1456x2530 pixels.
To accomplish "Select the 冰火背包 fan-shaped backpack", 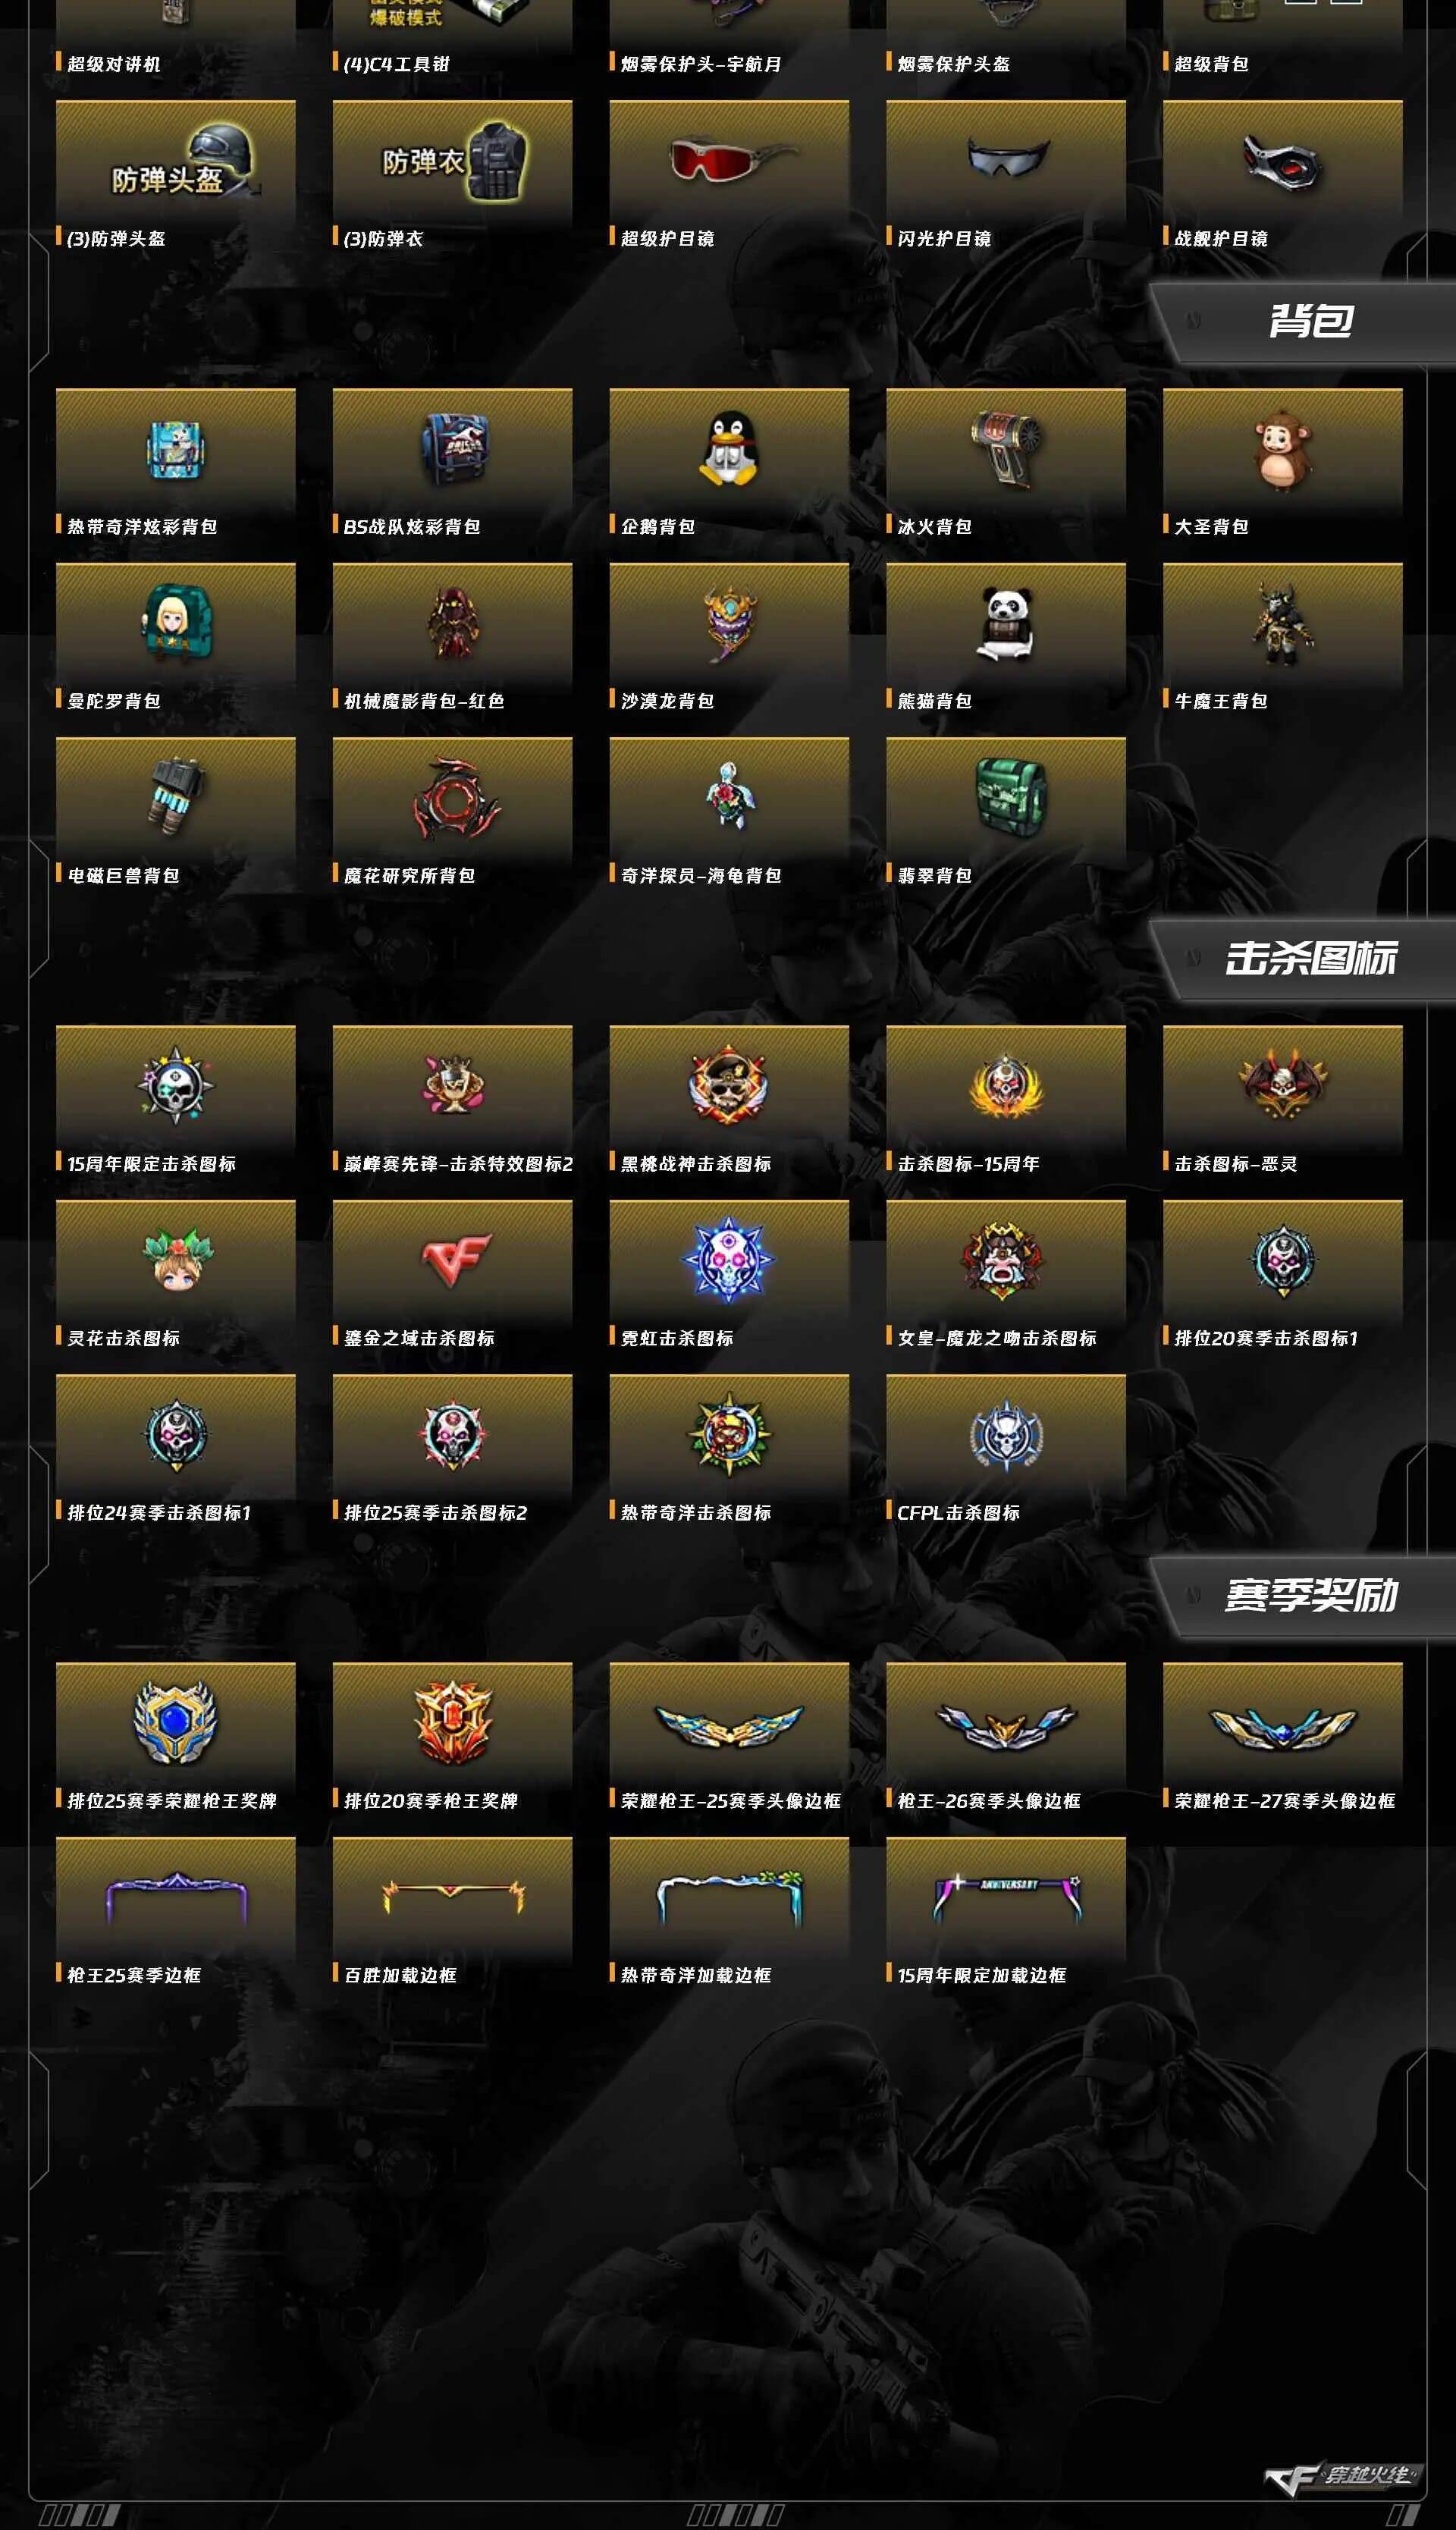I will click(x=1005, y=449).
